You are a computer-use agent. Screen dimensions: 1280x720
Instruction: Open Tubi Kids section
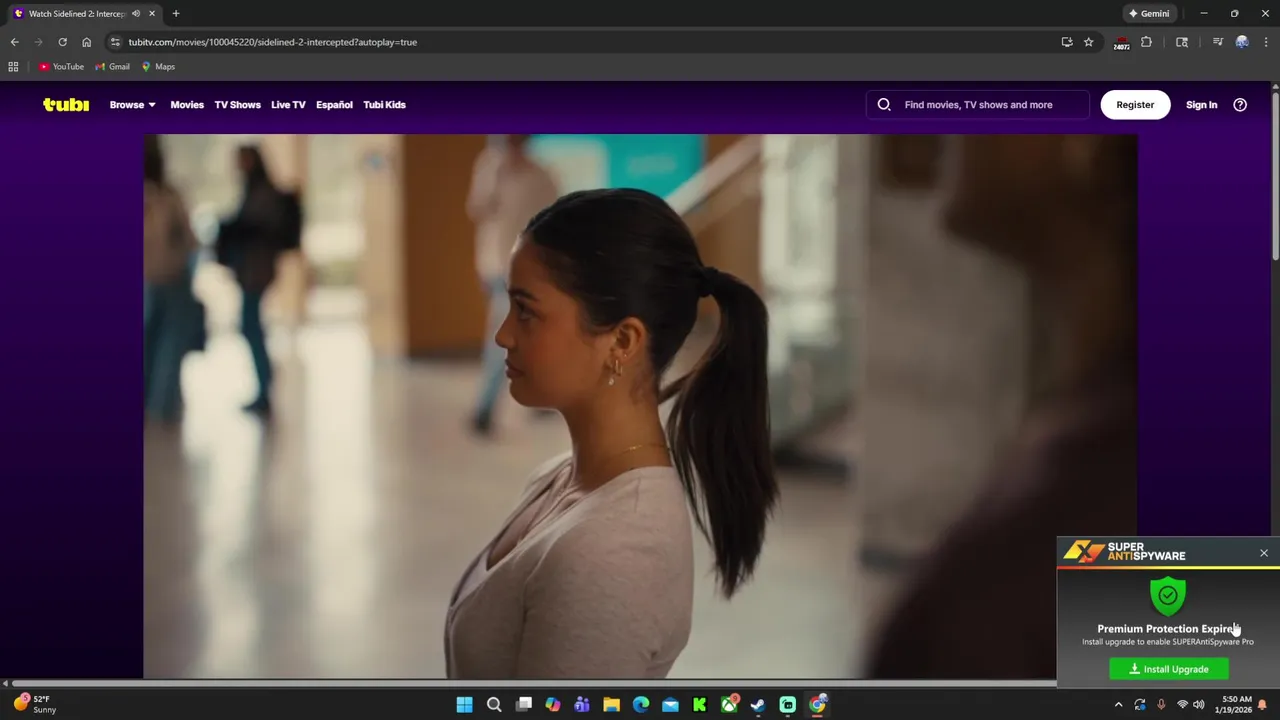[384, 104]
